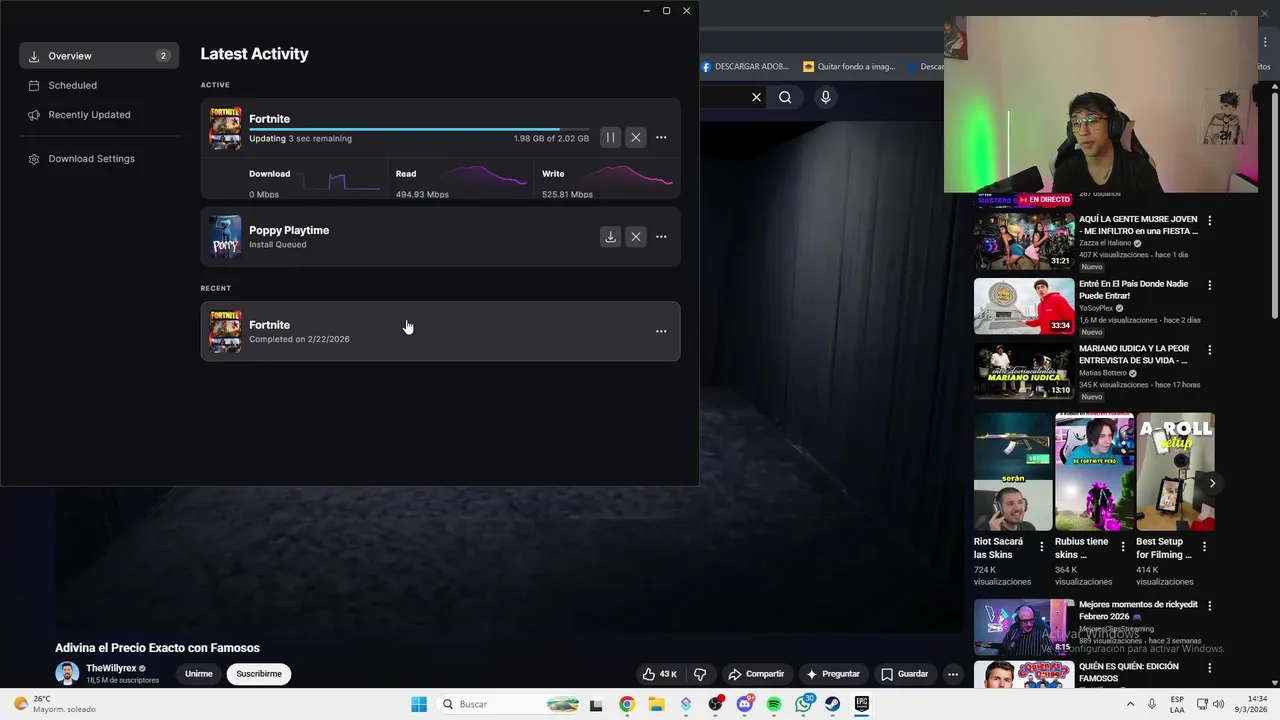Like the video with the 43 K button

click(x=660, y=674)
